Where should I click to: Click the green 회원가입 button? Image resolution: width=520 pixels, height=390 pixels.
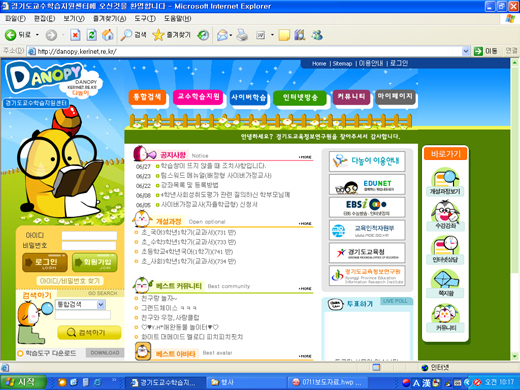pyautogui.click(x=95, y=262)
